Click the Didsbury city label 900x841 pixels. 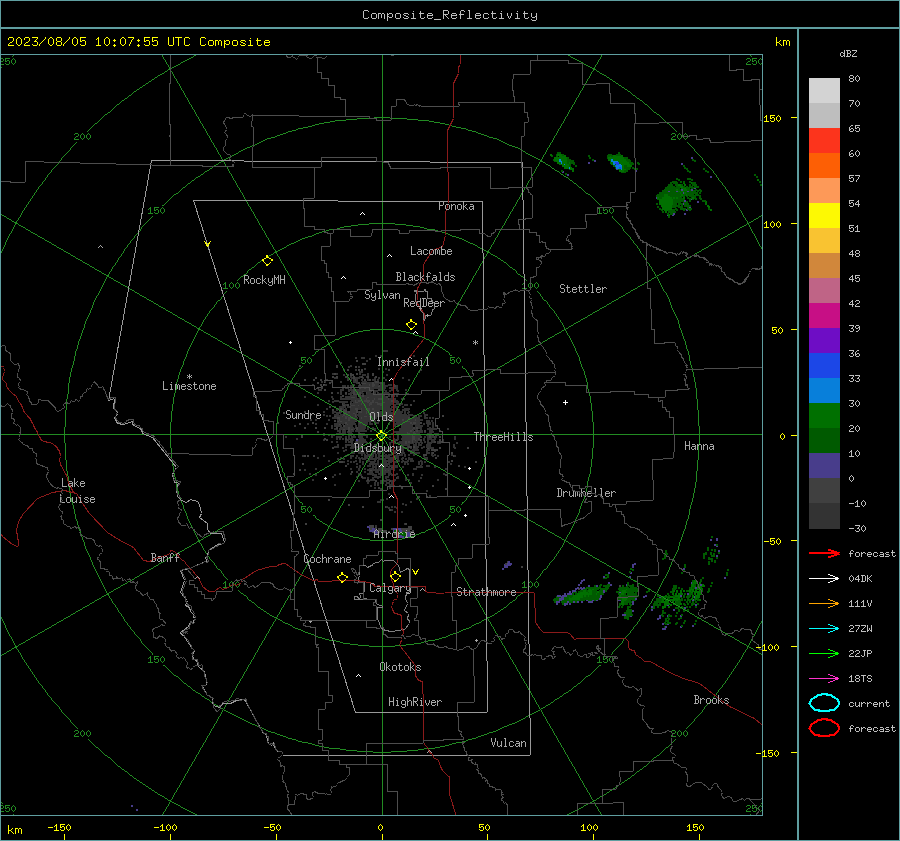coord(378,448)
